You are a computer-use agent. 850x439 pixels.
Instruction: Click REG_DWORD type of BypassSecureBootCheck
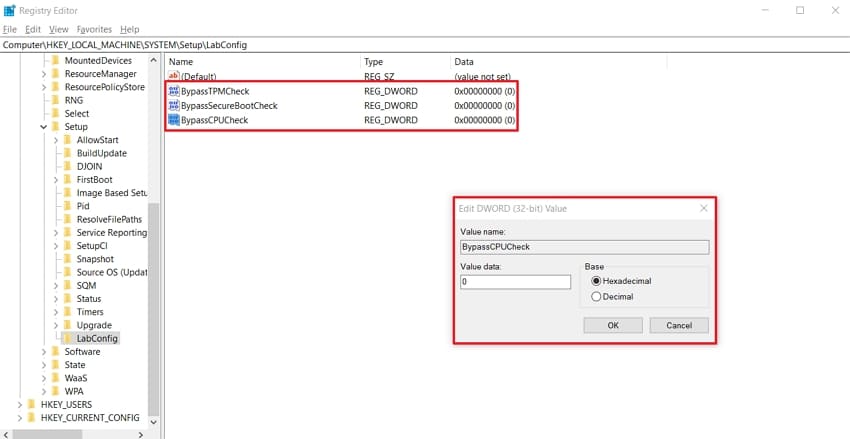[x=391, y=106]
